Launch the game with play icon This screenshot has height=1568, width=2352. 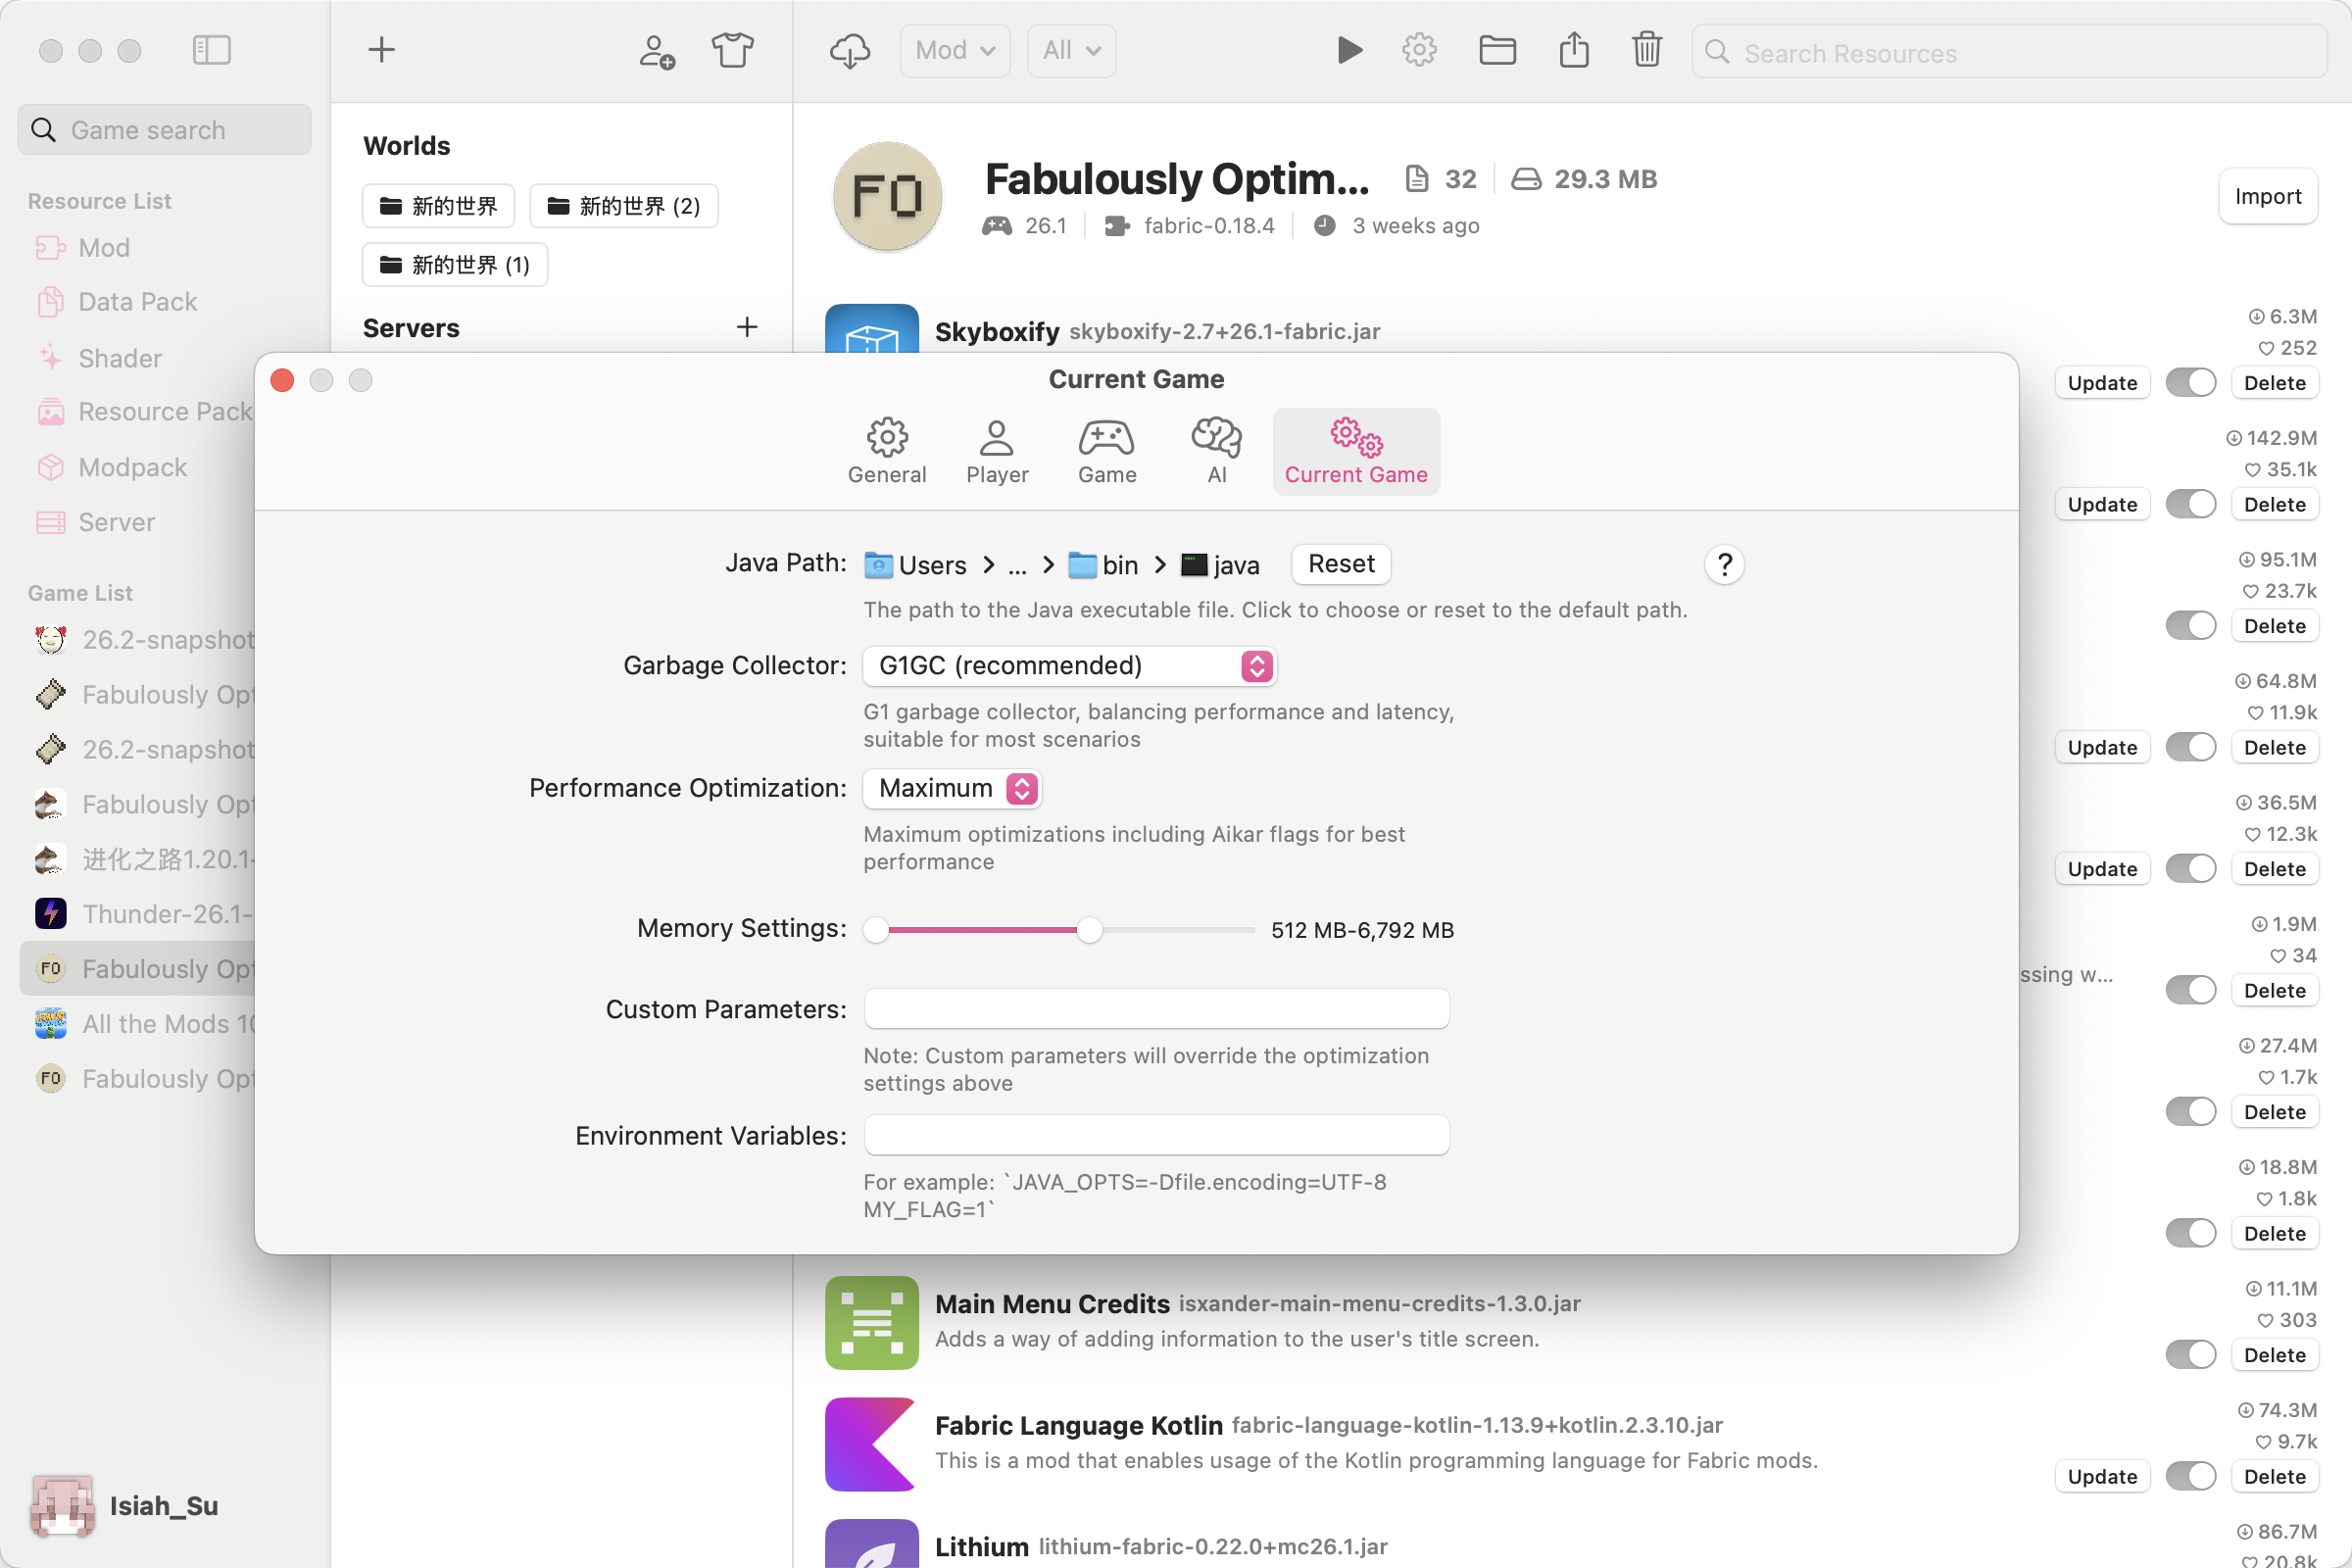pyautogui.click(x=1349, y=50)
